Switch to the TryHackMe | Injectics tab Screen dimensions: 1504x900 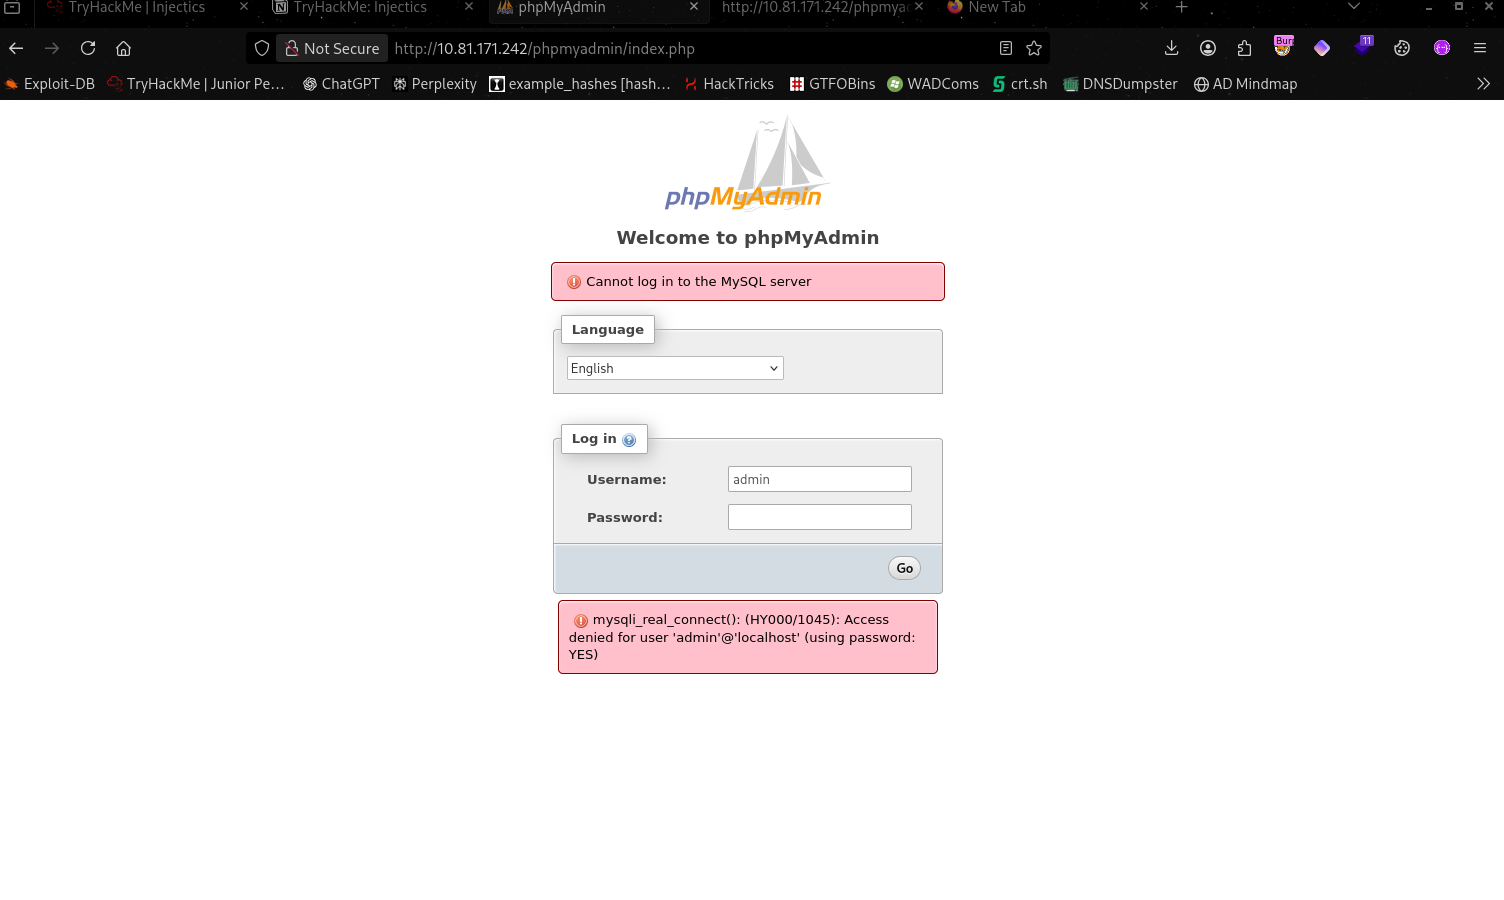(137, 7)
